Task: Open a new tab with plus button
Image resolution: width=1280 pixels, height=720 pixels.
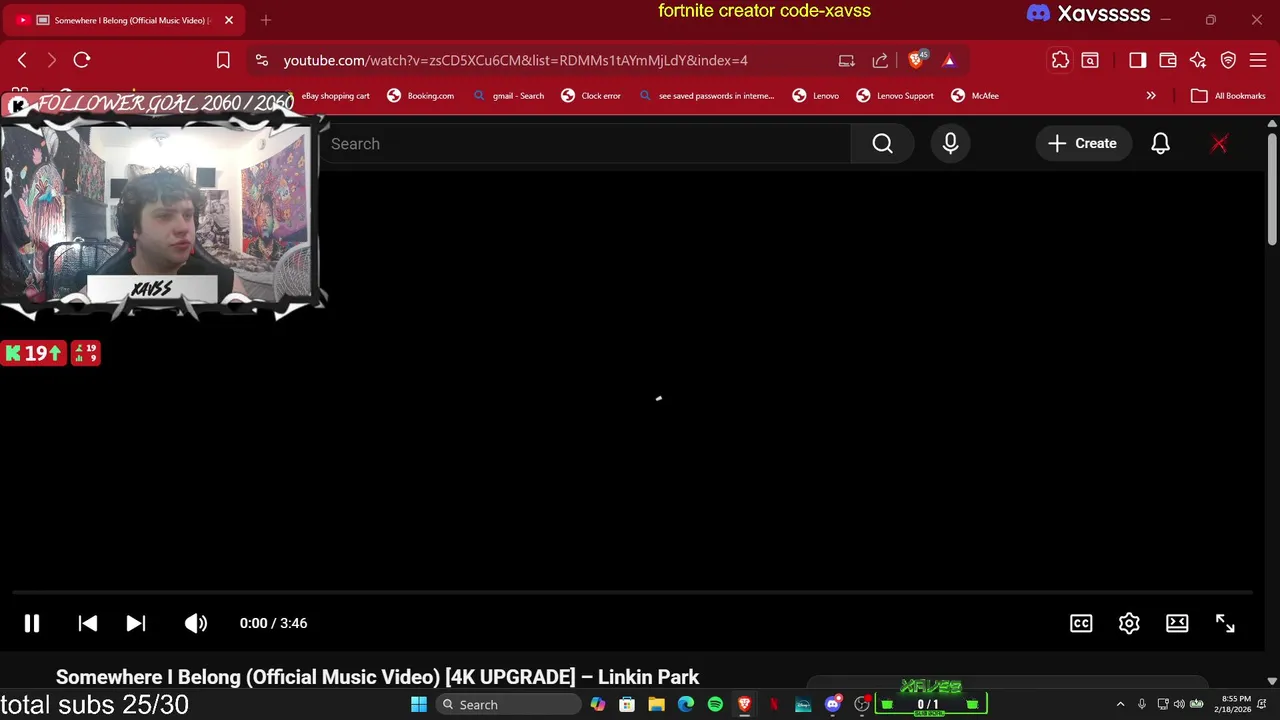Action: coord(266,20)
